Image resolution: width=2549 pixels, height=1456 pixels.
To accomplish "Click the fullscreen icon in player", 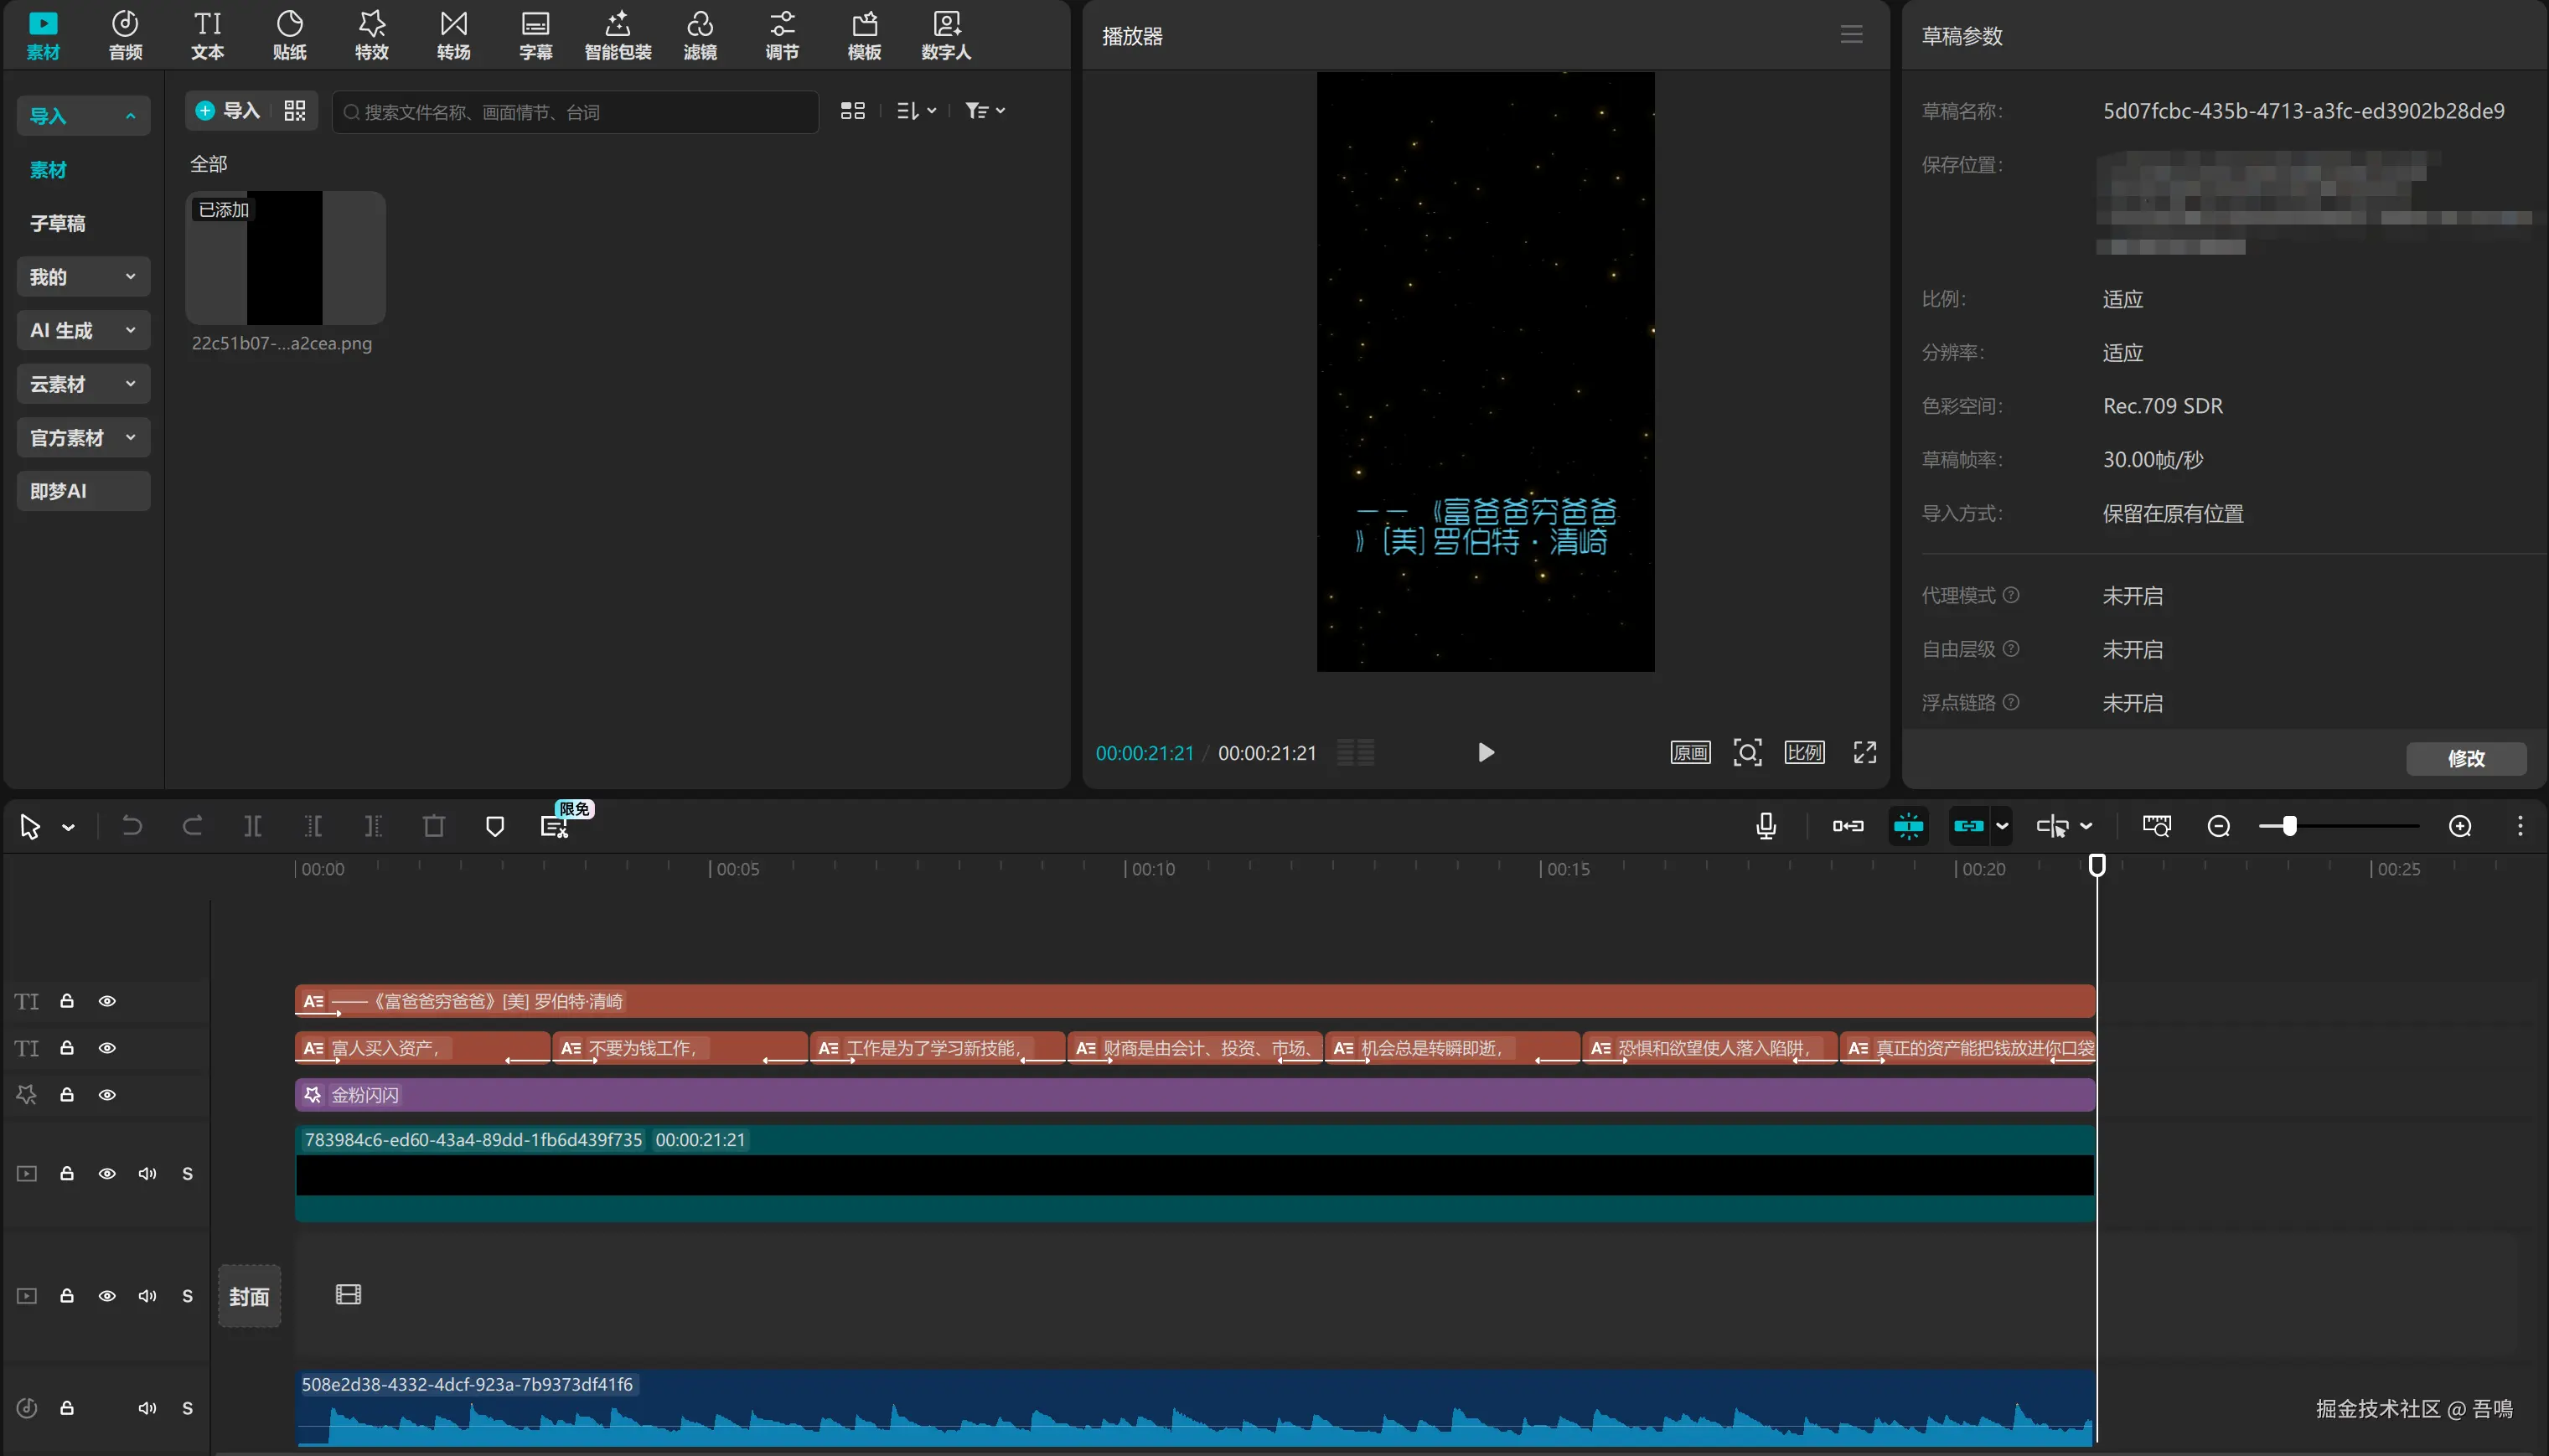I will pos(1865,752).
